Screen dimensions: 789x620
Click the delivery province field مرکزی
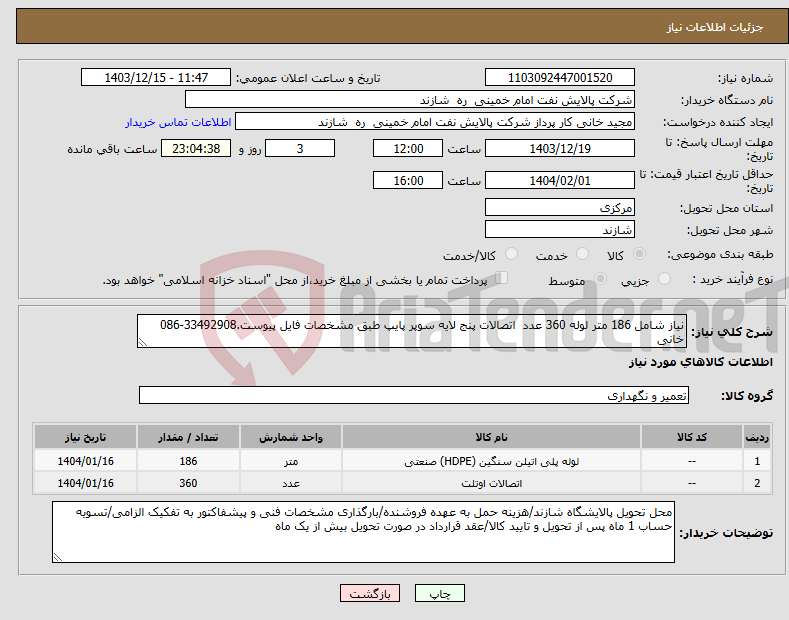pyautogui.click(x=560, y=207)
